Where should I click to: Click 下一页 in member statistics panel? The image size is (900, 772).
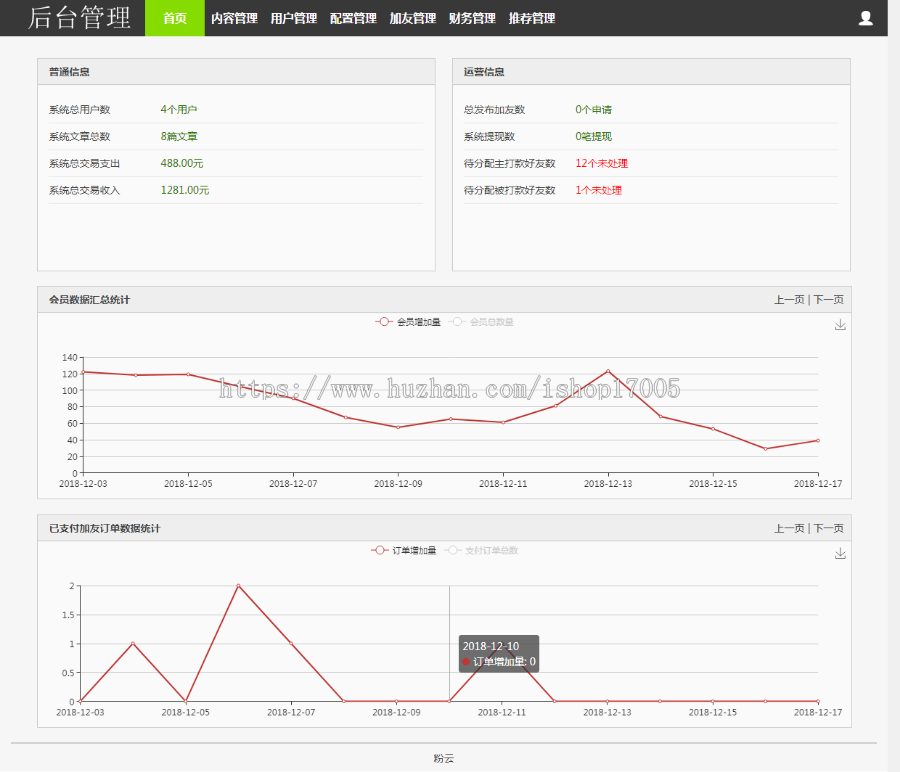tap(828, 299)
